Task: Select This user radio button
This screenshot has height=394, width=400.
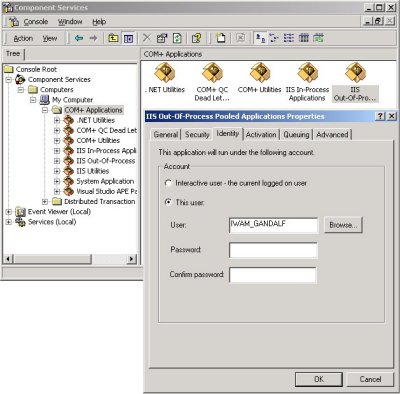Action: [x=168, y=202]
